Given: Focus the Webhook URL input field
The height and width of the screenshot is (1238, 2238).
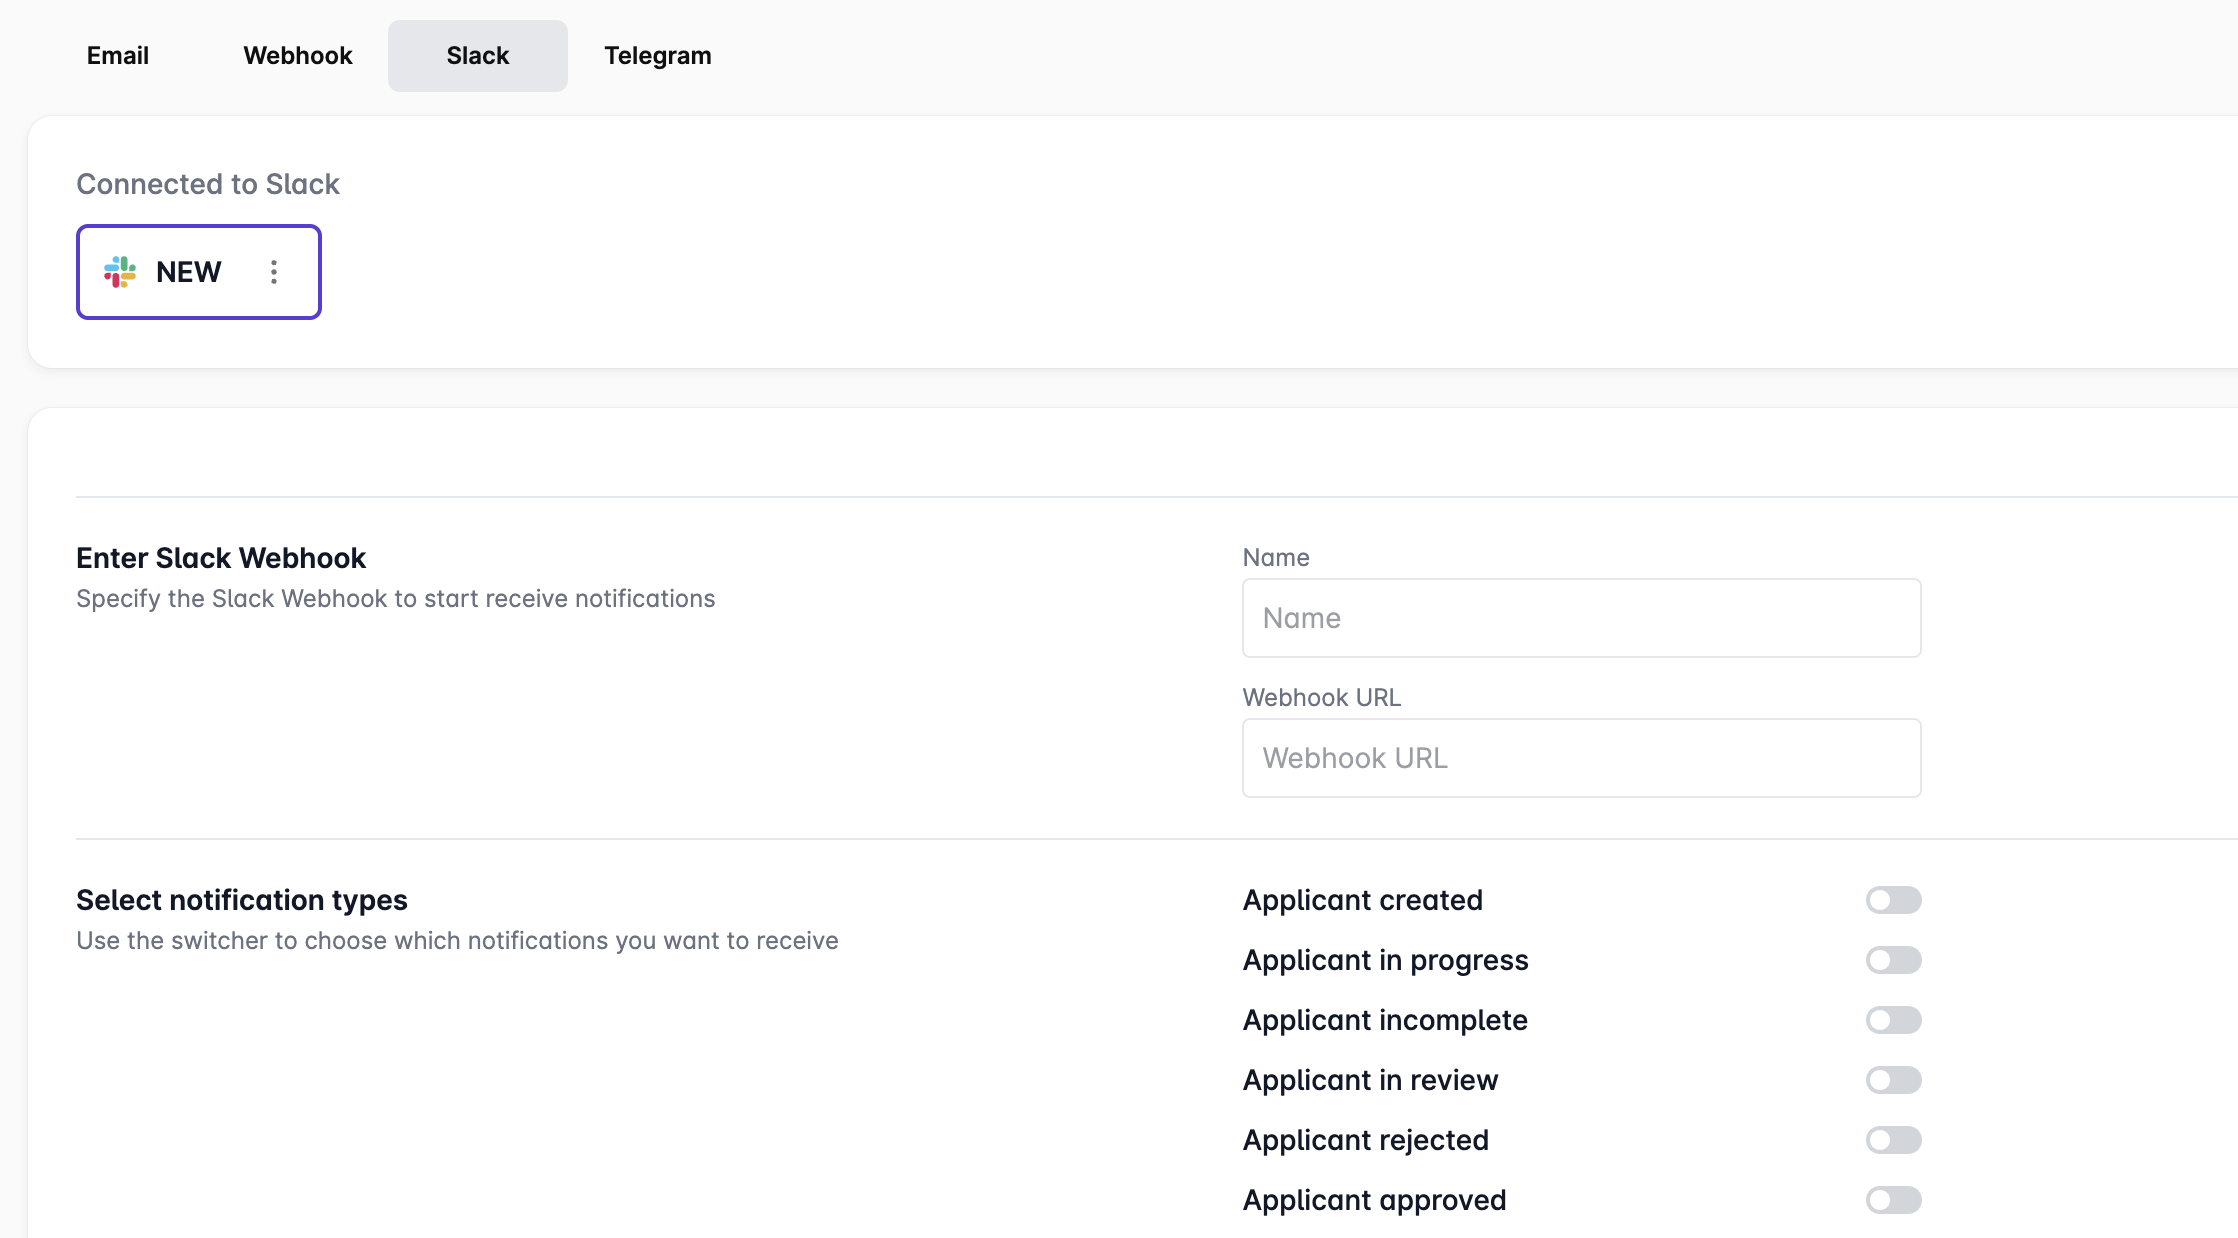Looking at the screenshot, I should [x=1581, y=758].
